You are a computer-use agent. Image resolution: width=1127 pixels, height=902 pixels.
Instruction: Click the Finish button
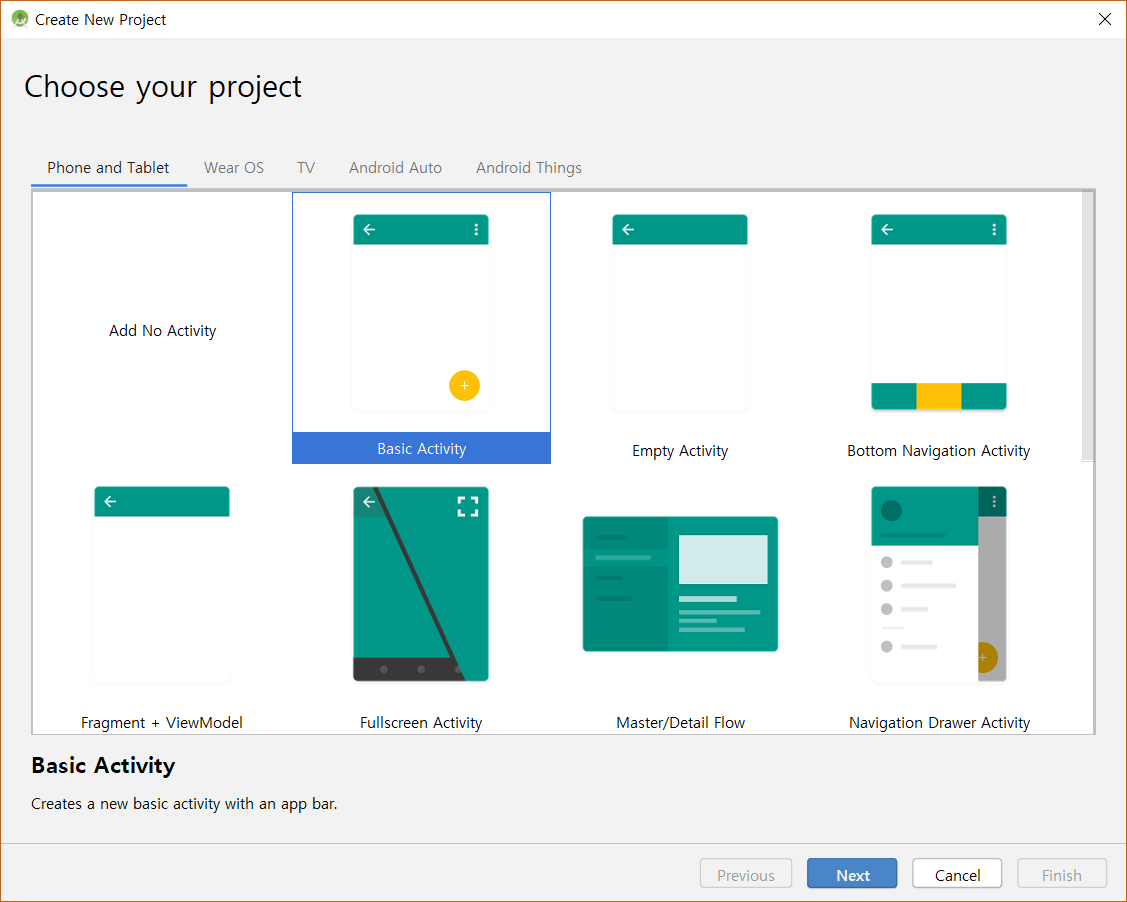1062,875
